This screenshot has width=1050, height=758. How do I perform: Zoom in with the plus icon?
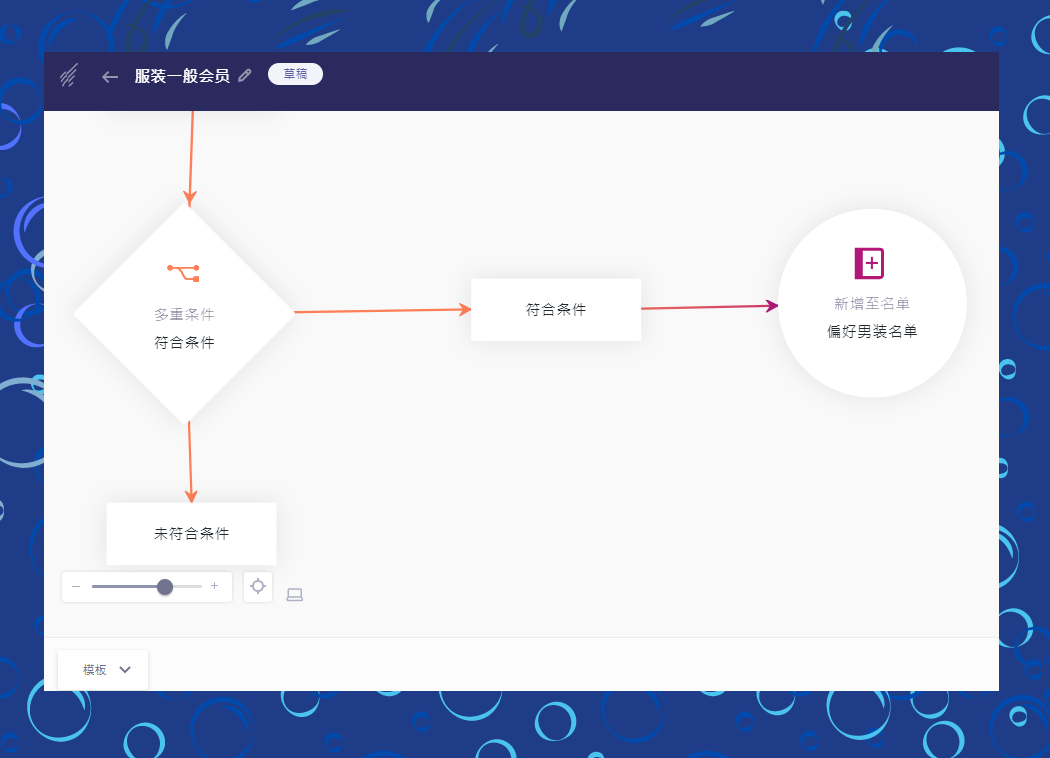(x=214, y=587)
